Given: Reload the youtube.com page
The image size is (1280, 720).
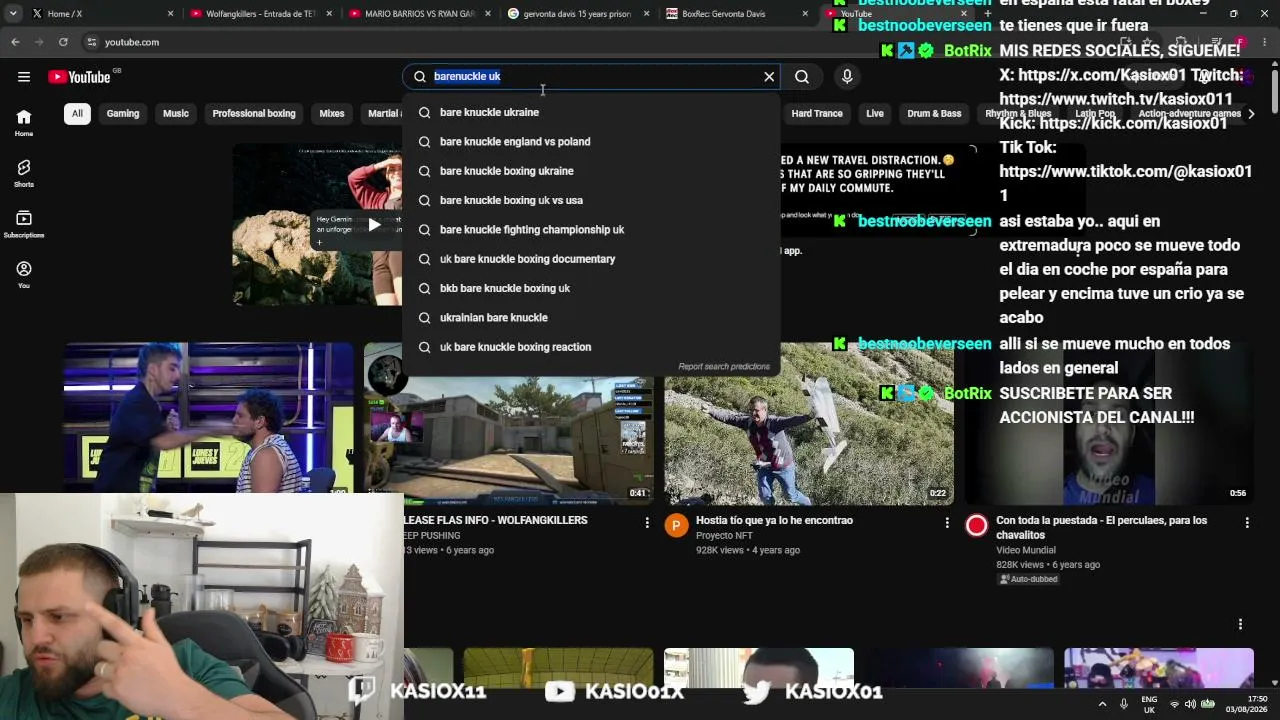Looking at the screenshot, I should click(x=63, y=42).
